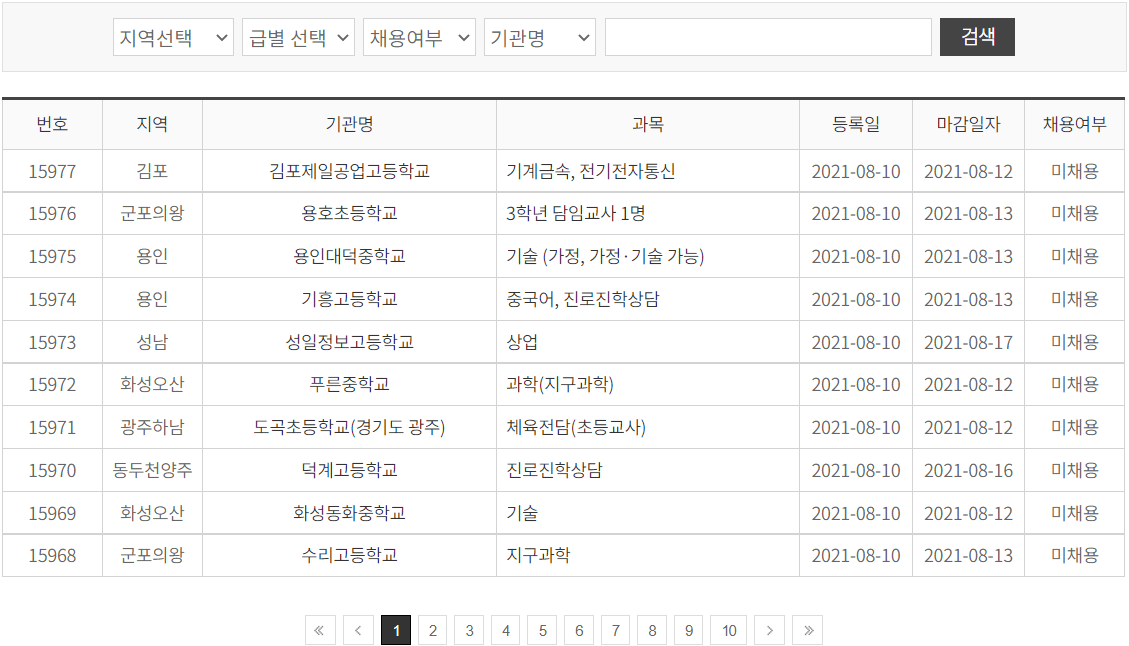This screenshot has width=1129, height=646.
Task: Jump to the last page with double-right arrow
Action: pos(807,630)
